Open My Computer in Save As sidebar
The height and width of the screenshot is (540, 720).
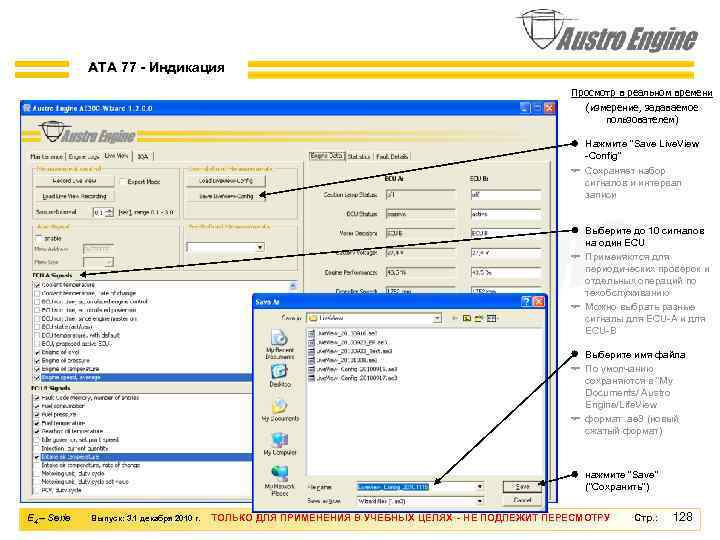tap(280, 444)
